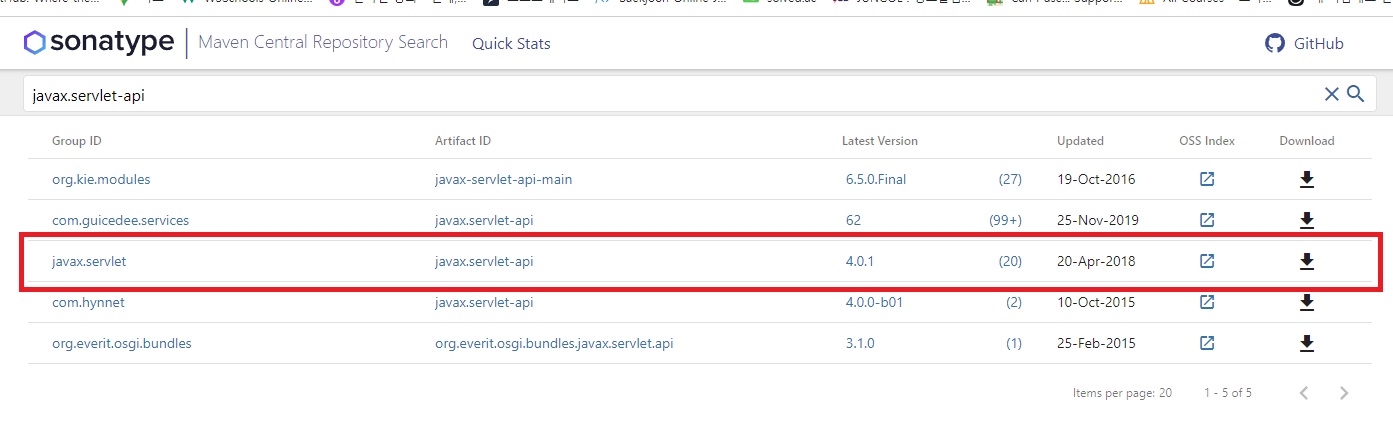This screenshot has height=421, width=1393.
Task: Show all (1) versions
Action: pyautogui.click(x=1014, y=343)
